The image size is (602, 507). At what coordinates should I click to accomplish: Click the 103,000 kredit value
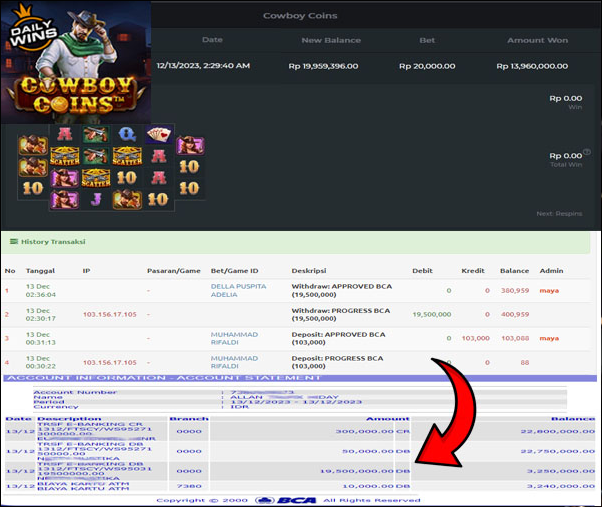[x=476, y=338]
